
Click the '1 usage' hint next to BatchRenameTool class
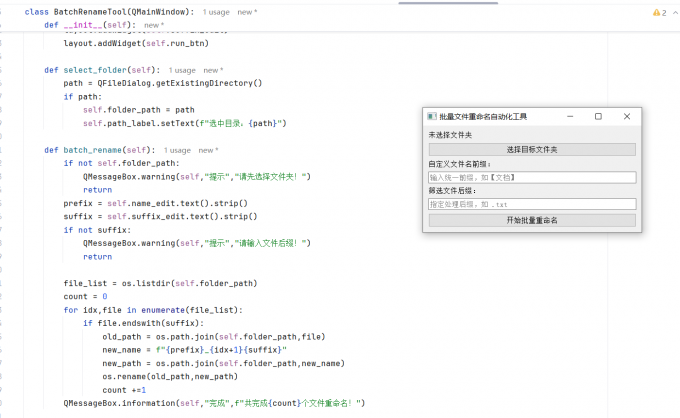pyautogui.click(x=216, y=12)
